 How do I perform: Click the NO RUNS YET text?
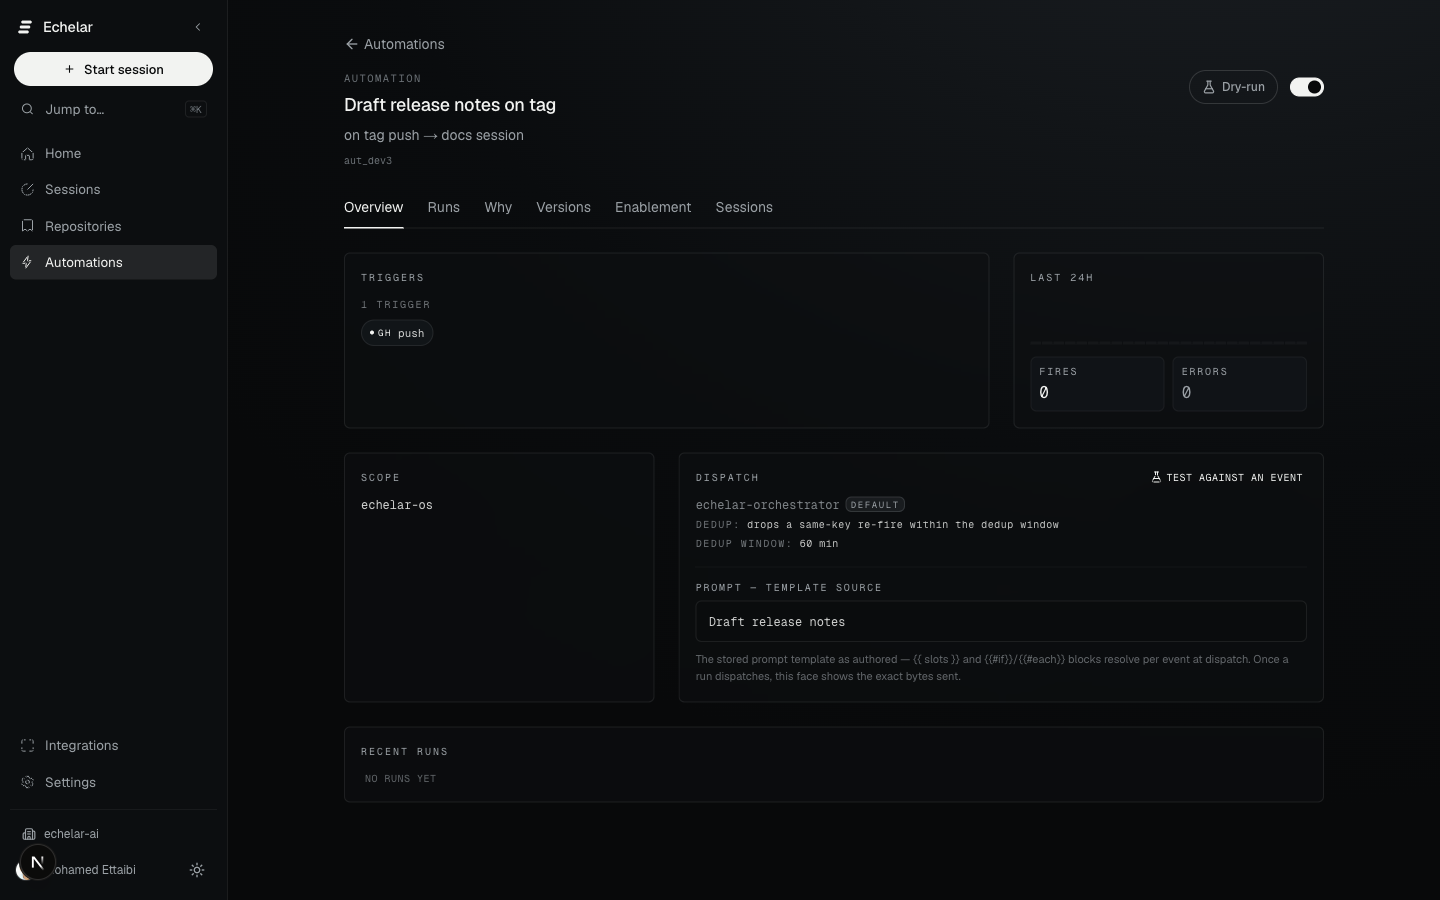pyautogui.click(x=400, y=779)
